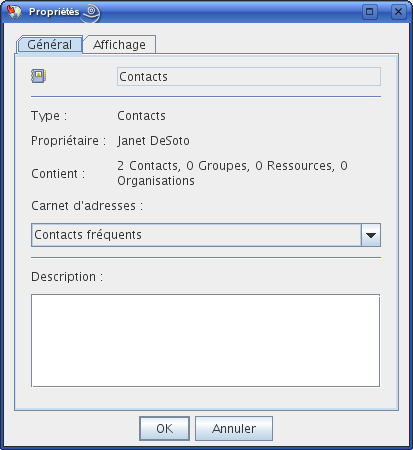The image size is (413, 450).
Task: Focus the Contacts folder name field
Action: pos(249,77)
